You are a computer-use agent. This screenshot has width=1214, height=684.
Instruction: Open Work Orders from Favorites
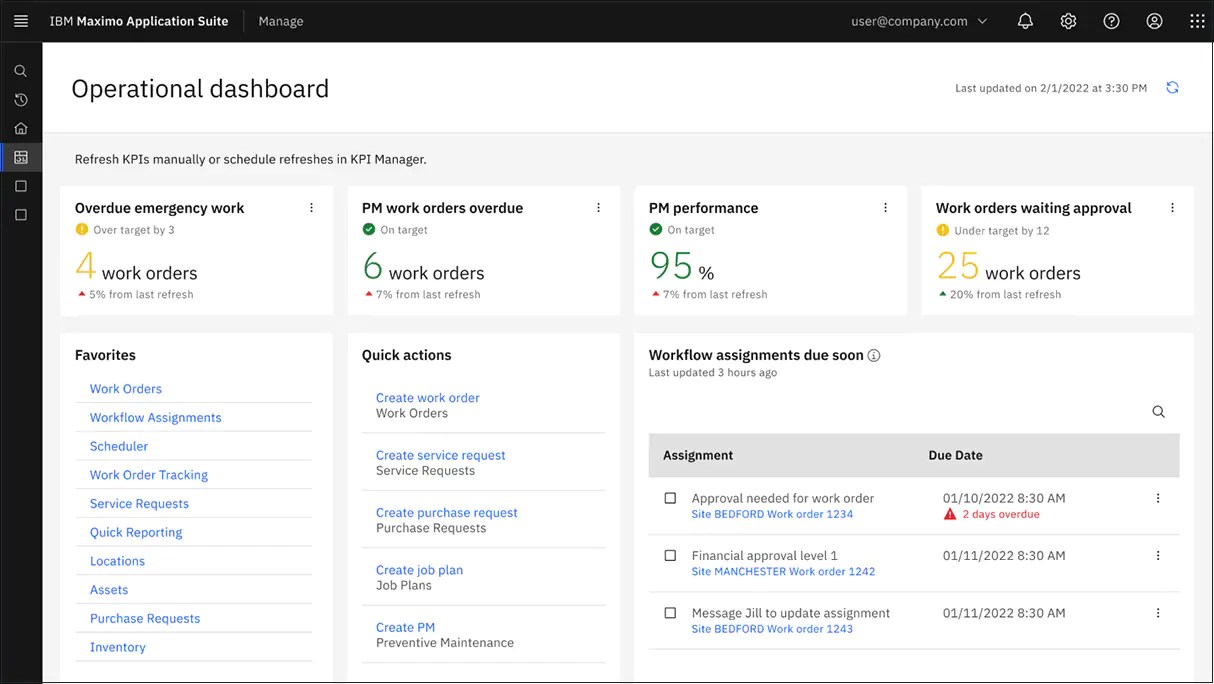coord(125,388)
